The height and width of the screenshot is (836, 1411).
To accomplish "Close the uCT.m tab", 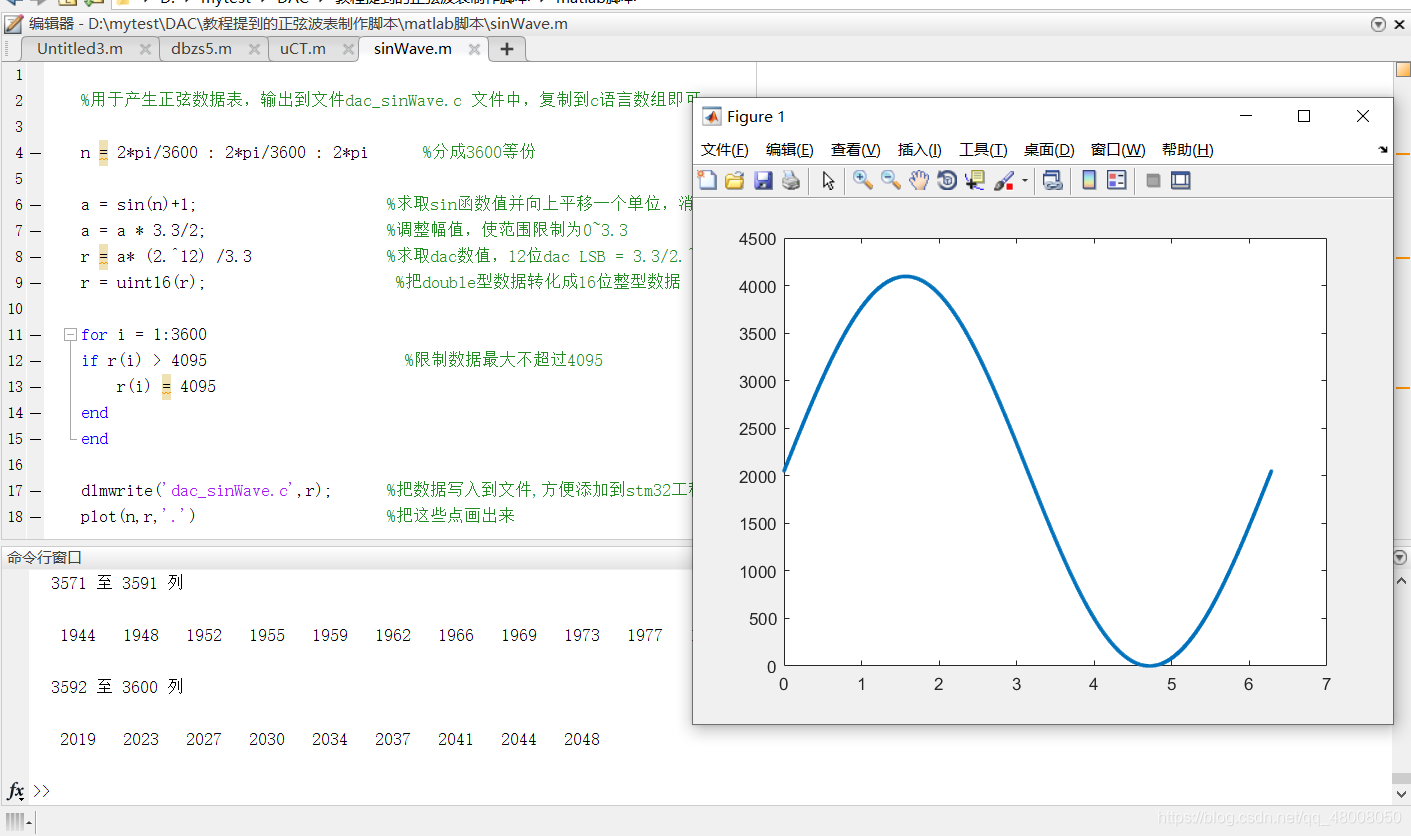I will pyautogui.click(x=348, y=49).
